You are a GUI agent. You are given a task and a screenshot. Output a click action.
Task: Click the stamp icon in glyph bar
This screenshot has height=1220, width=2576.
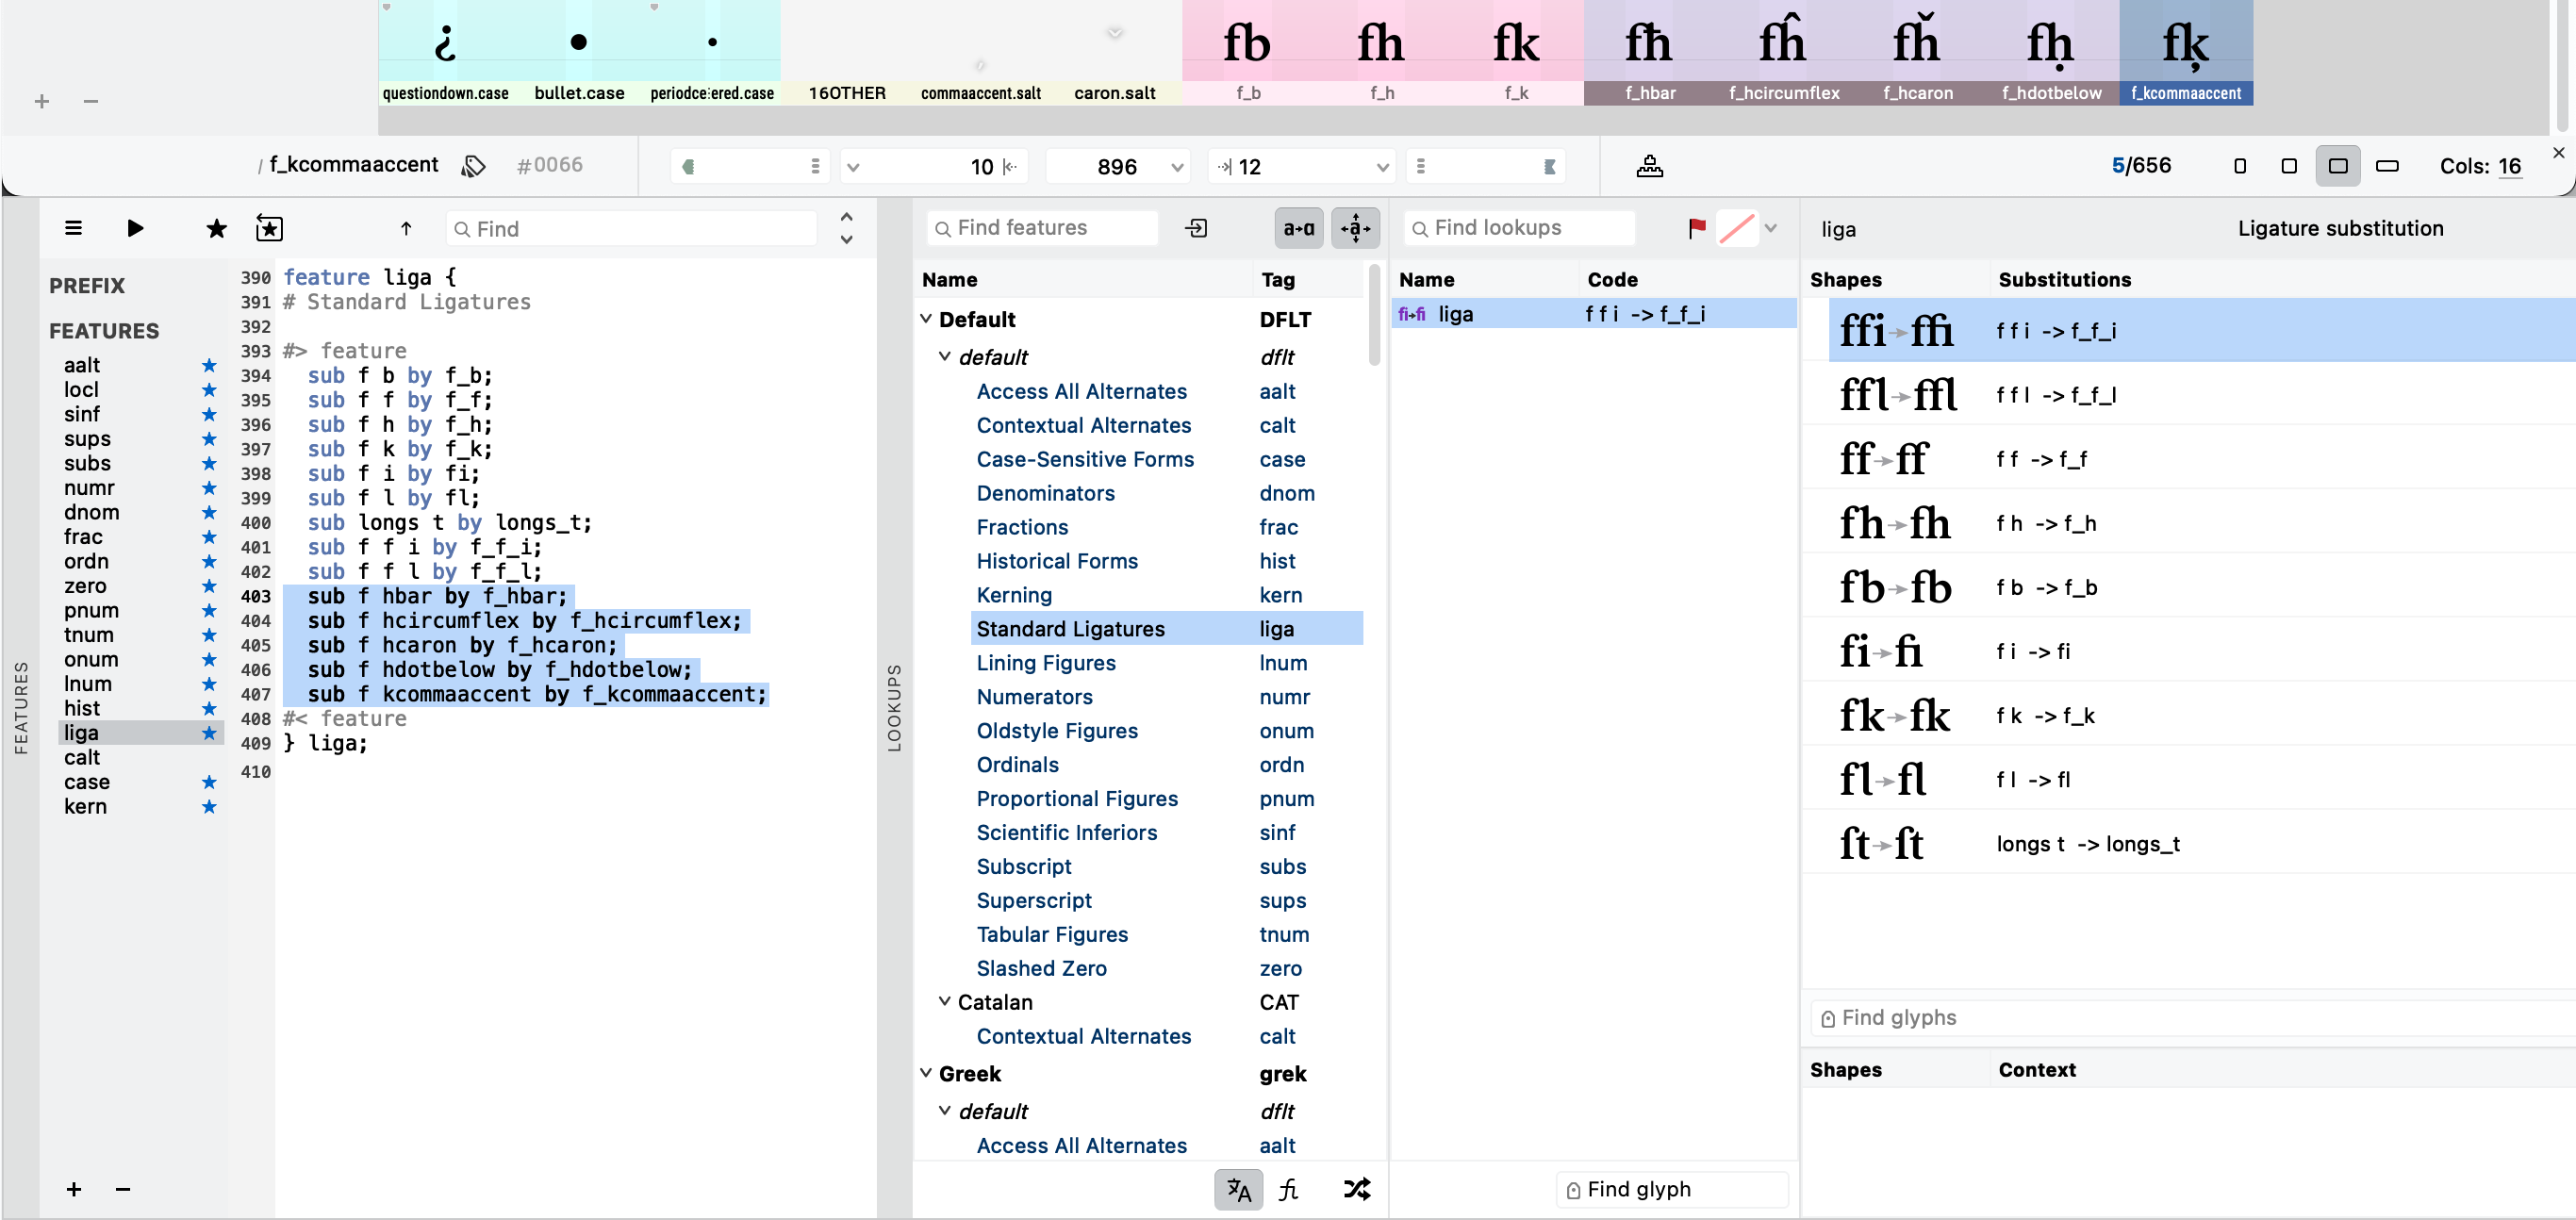click(1649, 166)
